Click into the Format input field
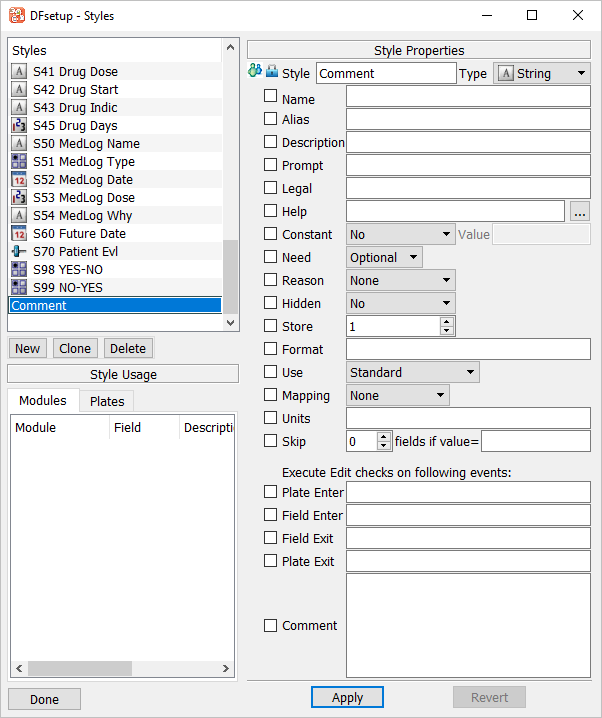602x718 pixels. (468, 349)
